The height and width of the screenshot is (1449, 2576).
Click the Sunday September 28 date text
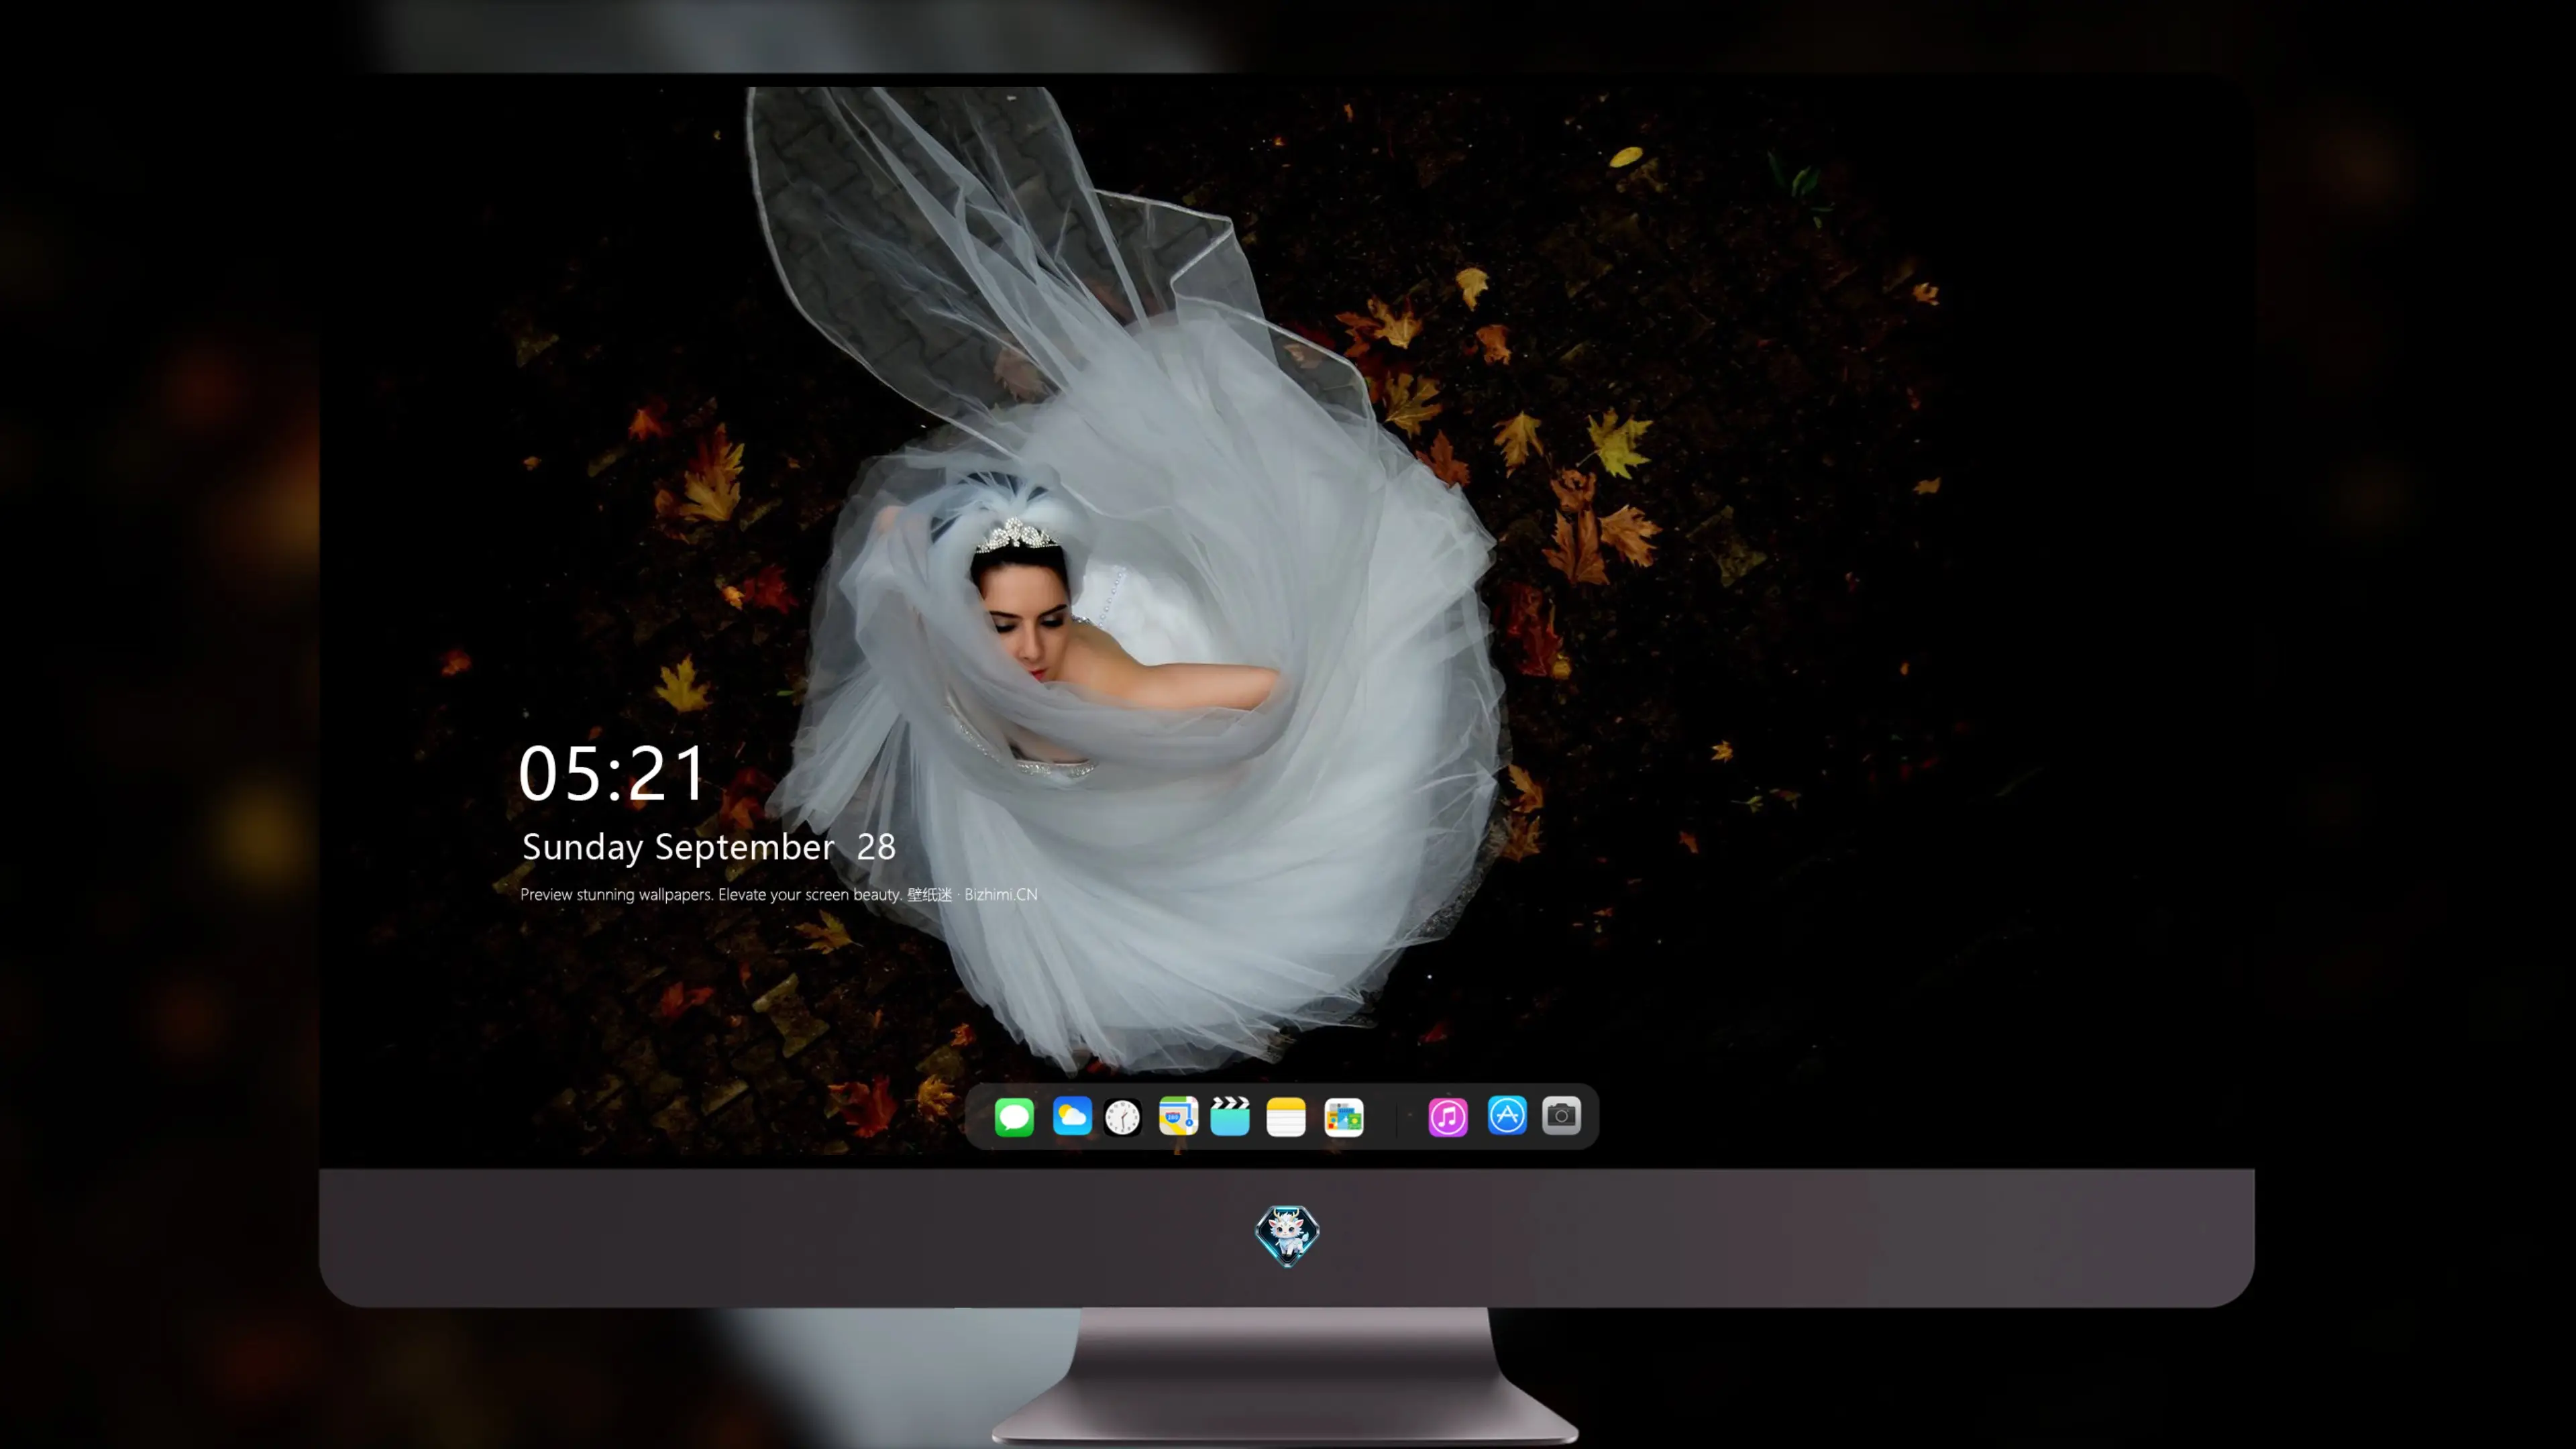click(x=709, y=847)
